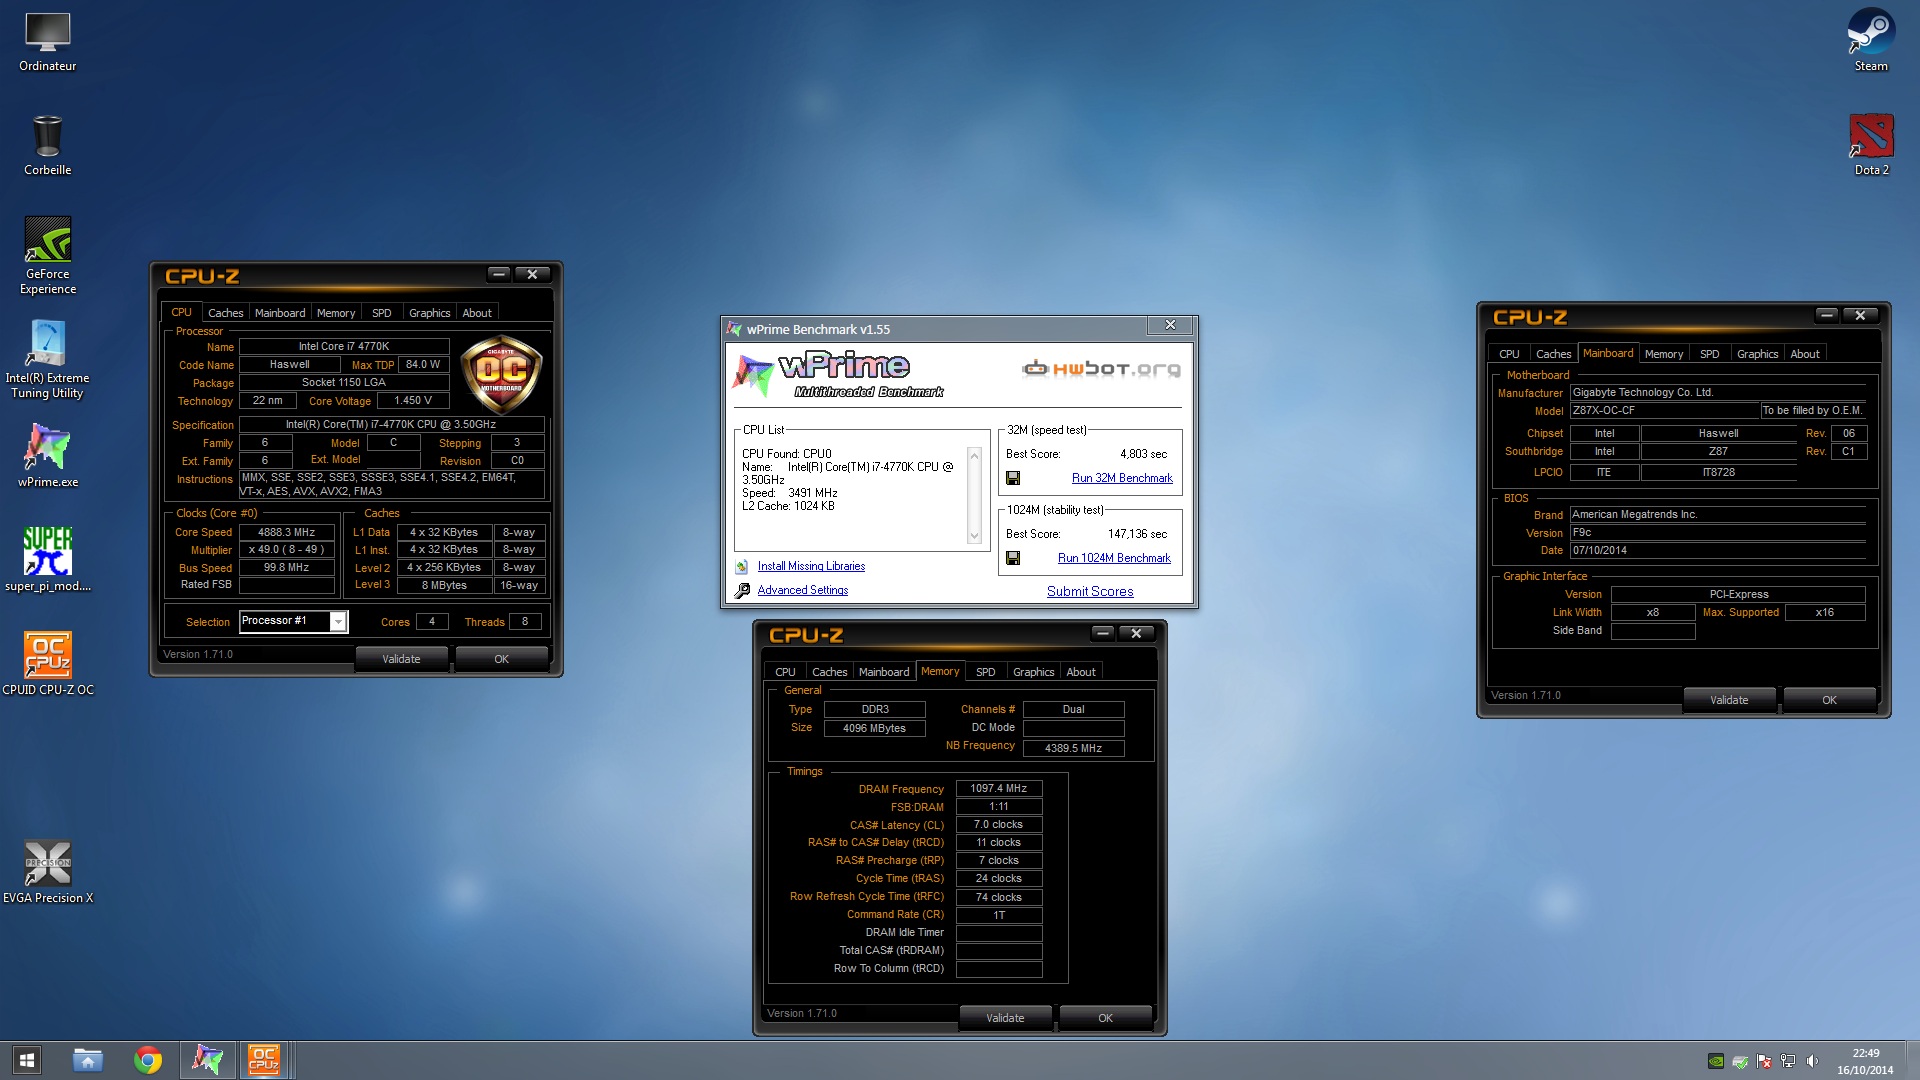Click the network tray icon

click(x=1788, y=1061)
